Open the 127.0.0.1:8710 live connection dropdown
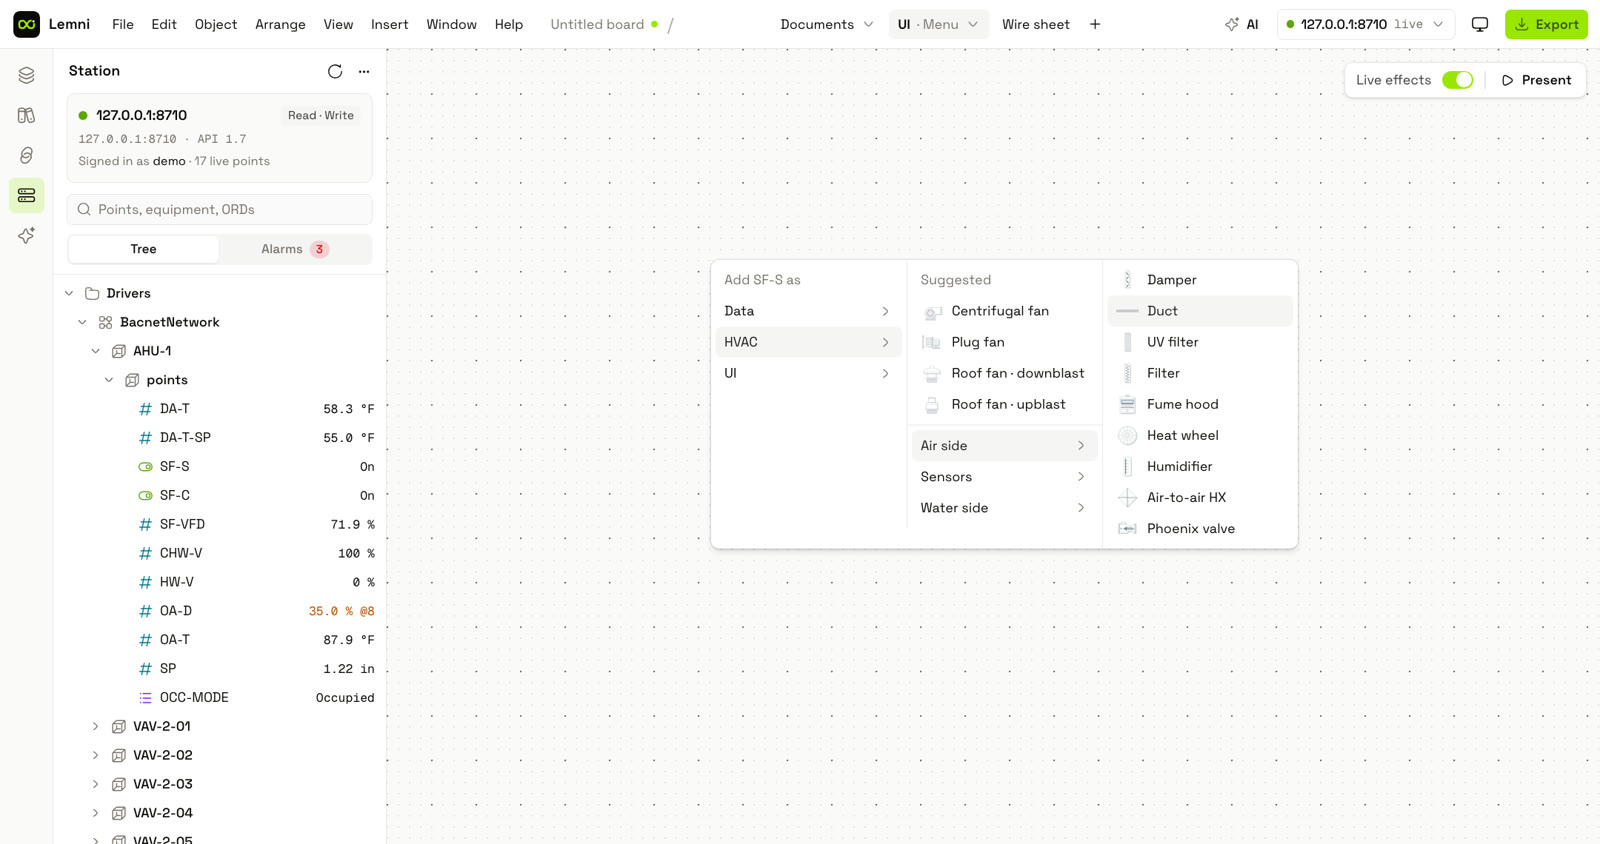The height and width of the screenshot is (844, 1600). pos(1366,24)
